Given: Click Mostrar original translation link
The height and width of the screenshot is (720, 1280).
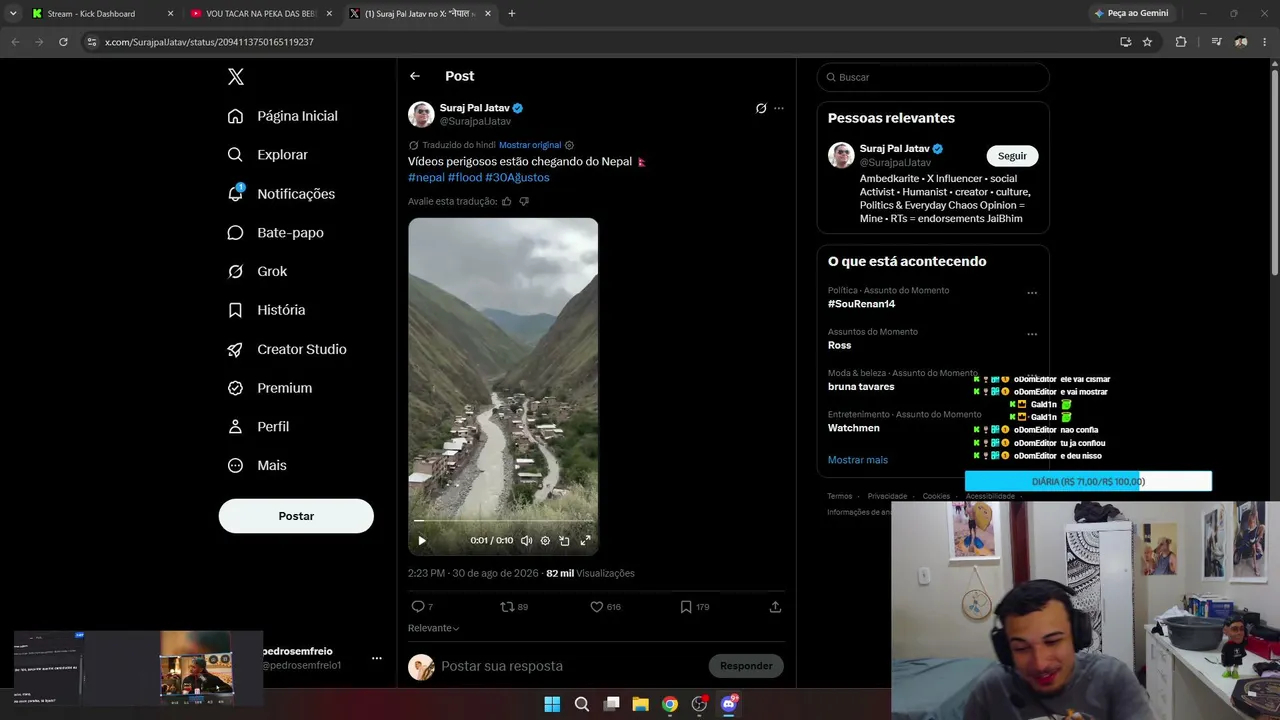Looking at the screenshot, I should 530,145.
